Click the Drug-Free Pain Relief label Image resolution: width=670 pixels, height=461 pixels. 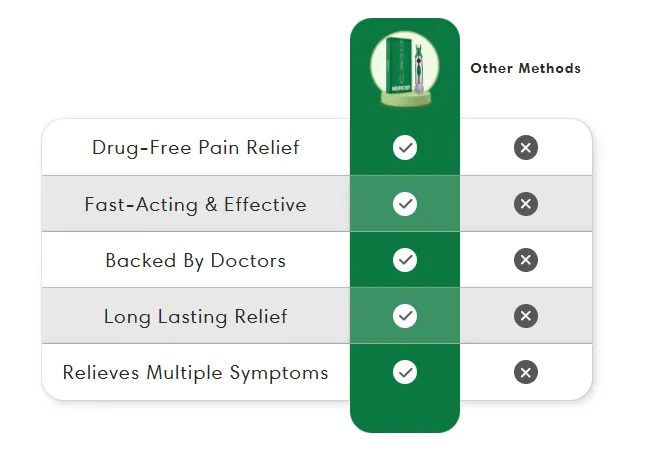pyautogui.click(x=196, y=148)
